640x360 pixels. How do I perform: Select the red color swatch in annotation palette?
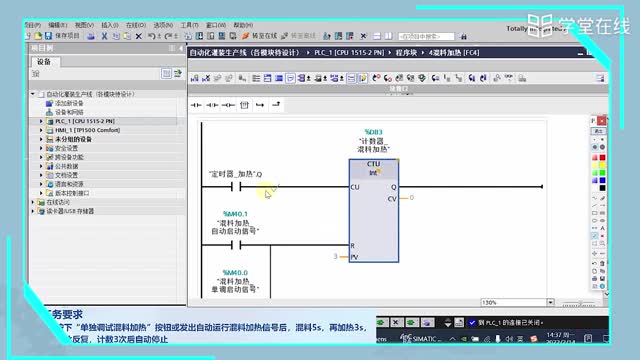602,158
